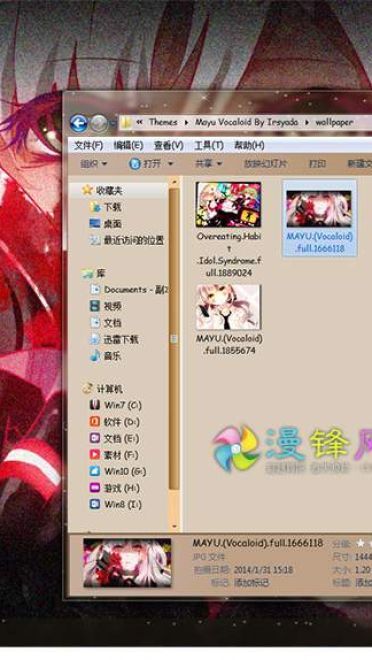Screen dimensions: 372x660
Task: Click Mayu Vocaloid By Irsyada path segment
Action: 246,122
